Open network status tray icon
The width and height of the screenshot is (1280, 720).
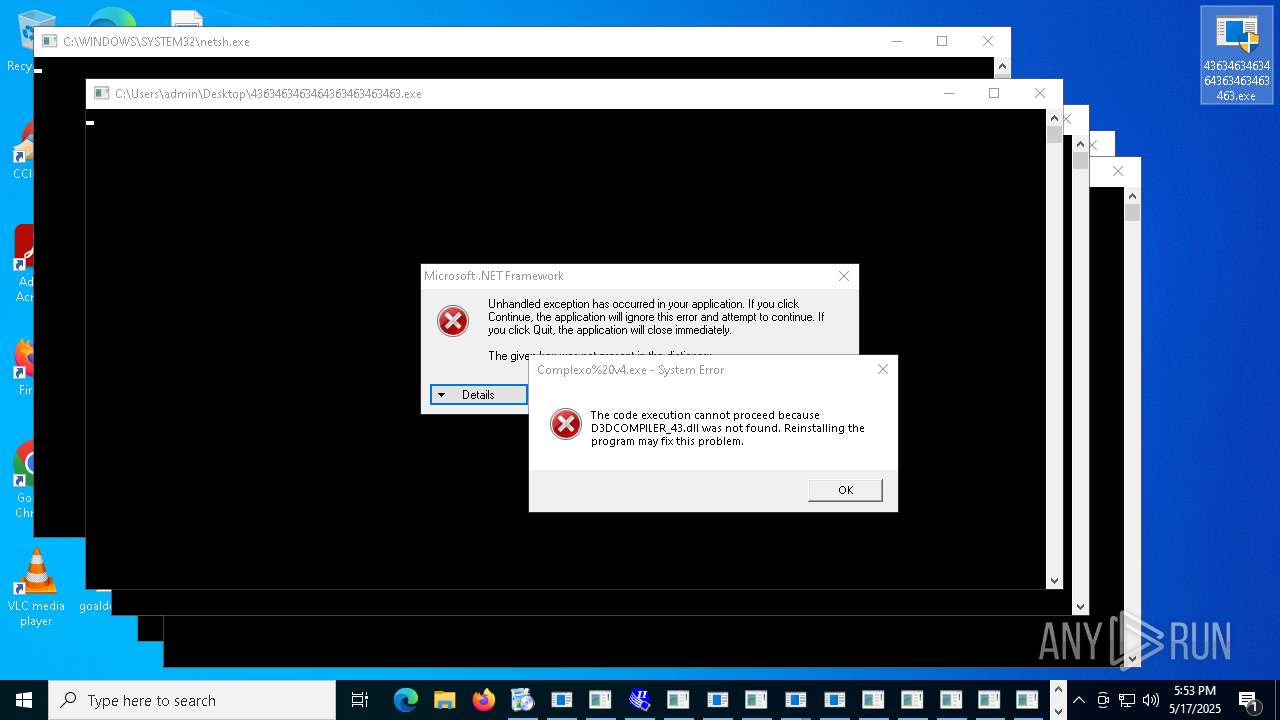tap(1127, 700)
